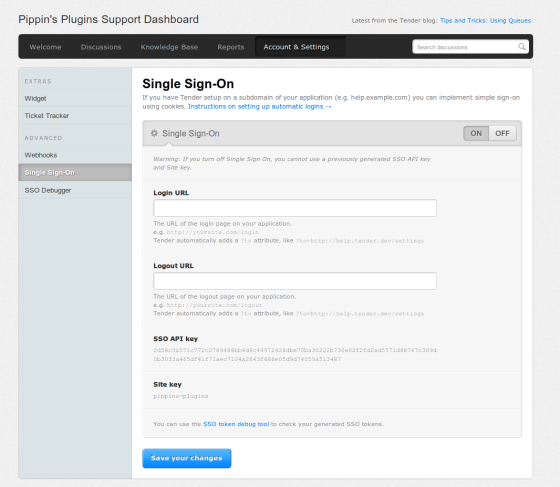
Task: Follow the SSO token debug tool link
Action: (236, 424)
